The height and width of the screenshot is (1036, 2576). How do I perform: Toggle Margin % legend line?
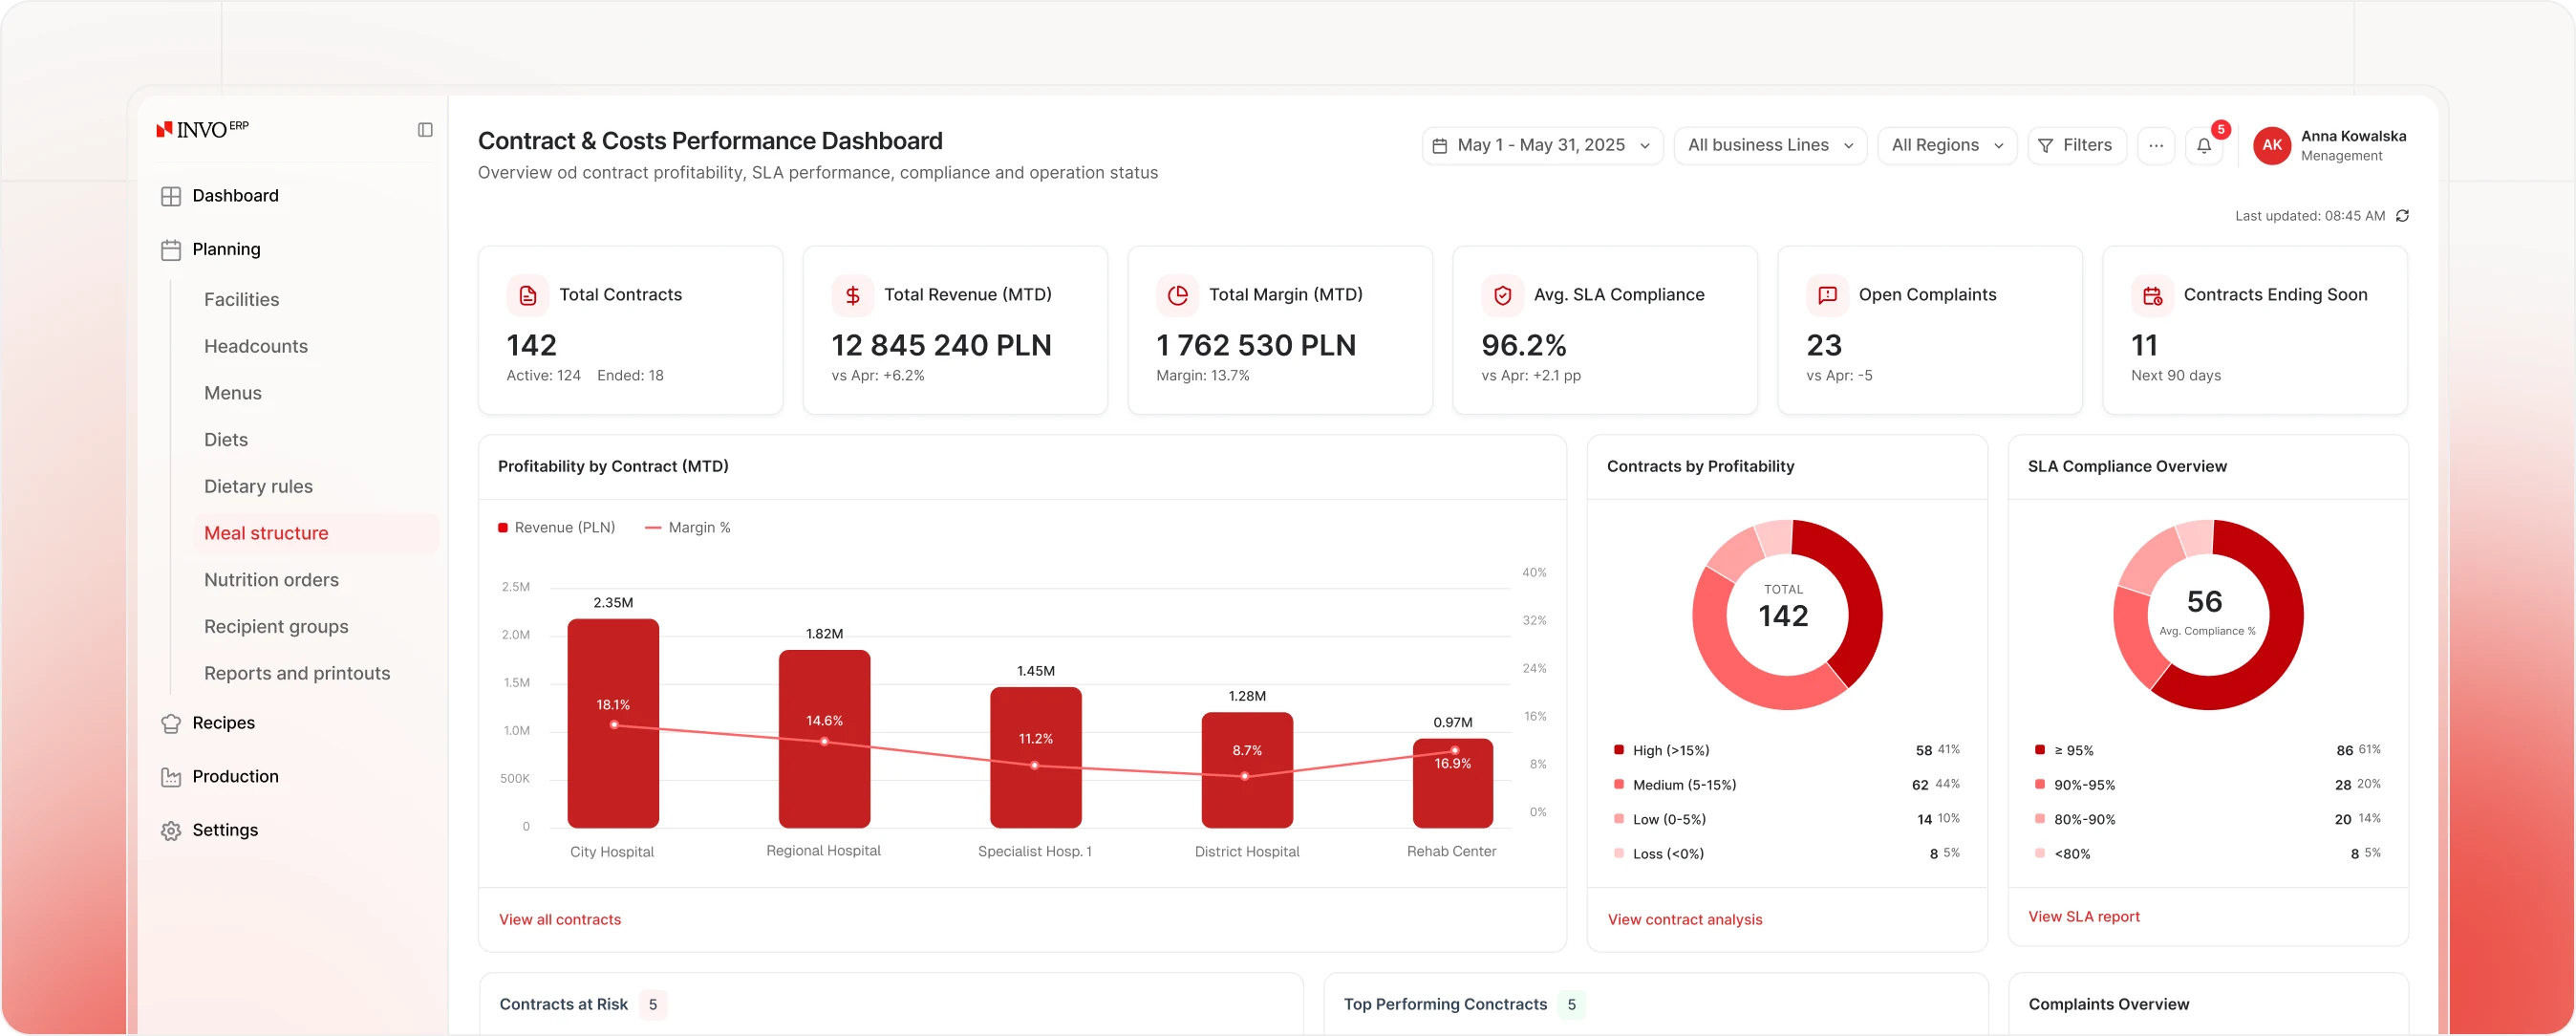653,528
